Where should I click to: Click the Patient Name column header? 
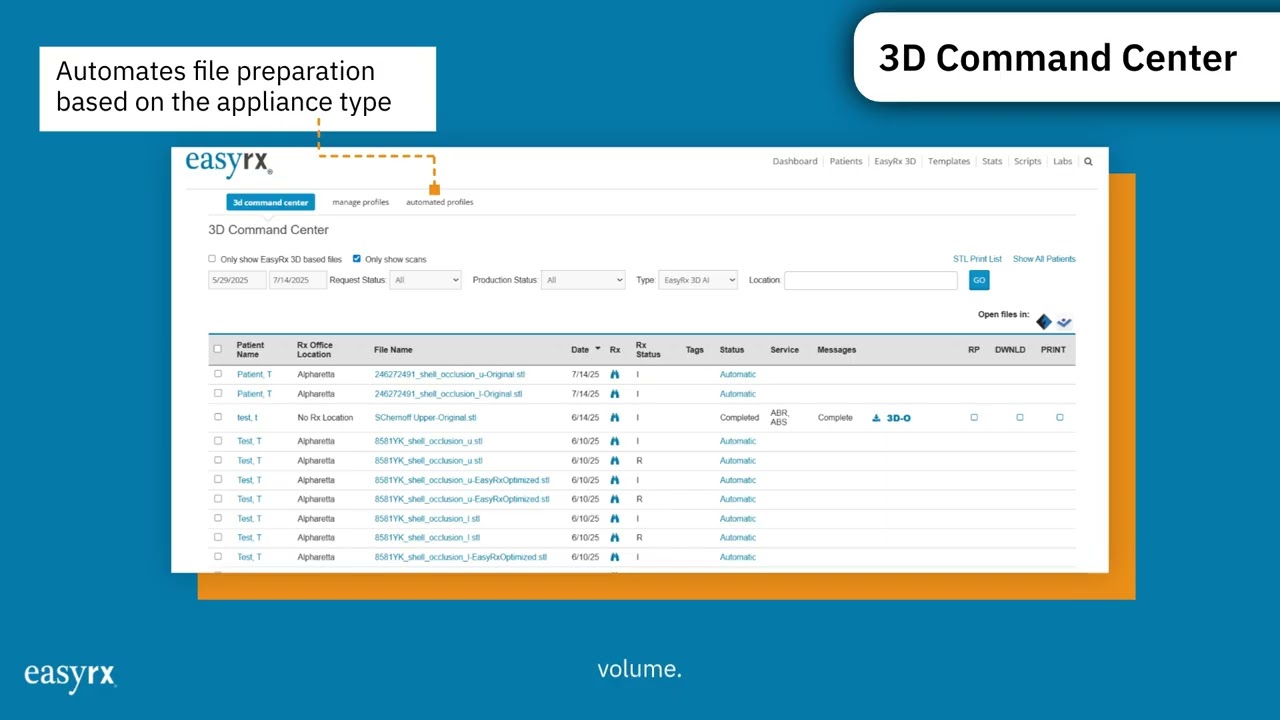(x=251, y=349)
